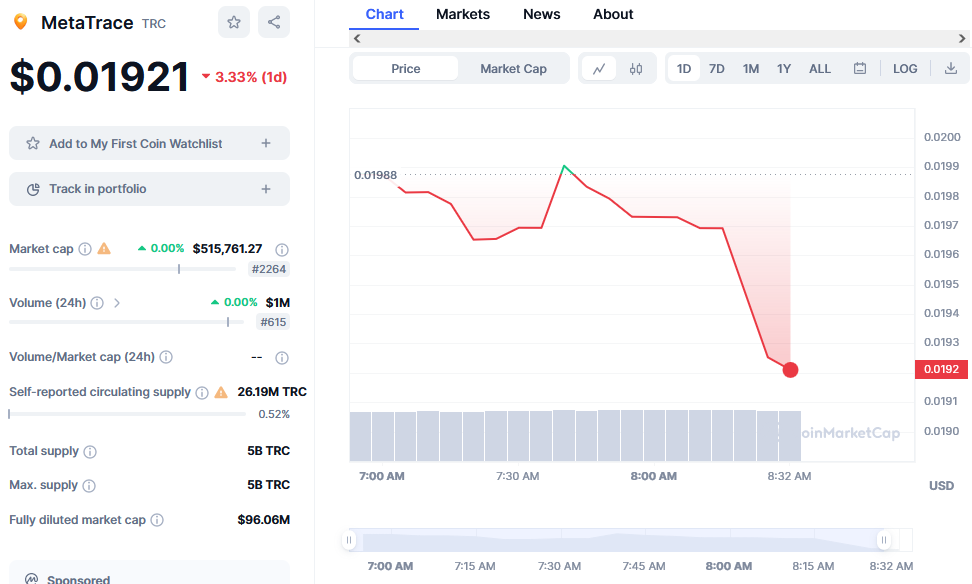Click the 0.01988 opening price label
Image resolution: width=972 pixels, height=584 pixels.
coord(375,175)
